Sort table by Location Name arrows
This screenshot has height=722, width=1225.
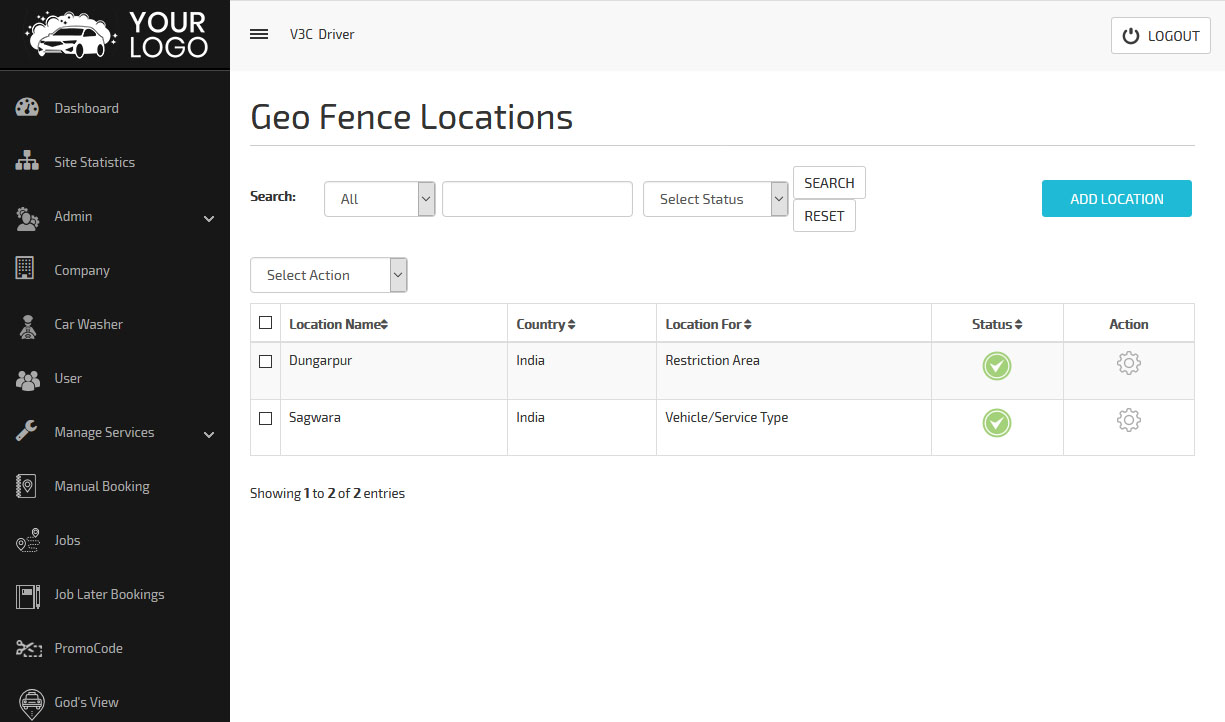(384, 325)
